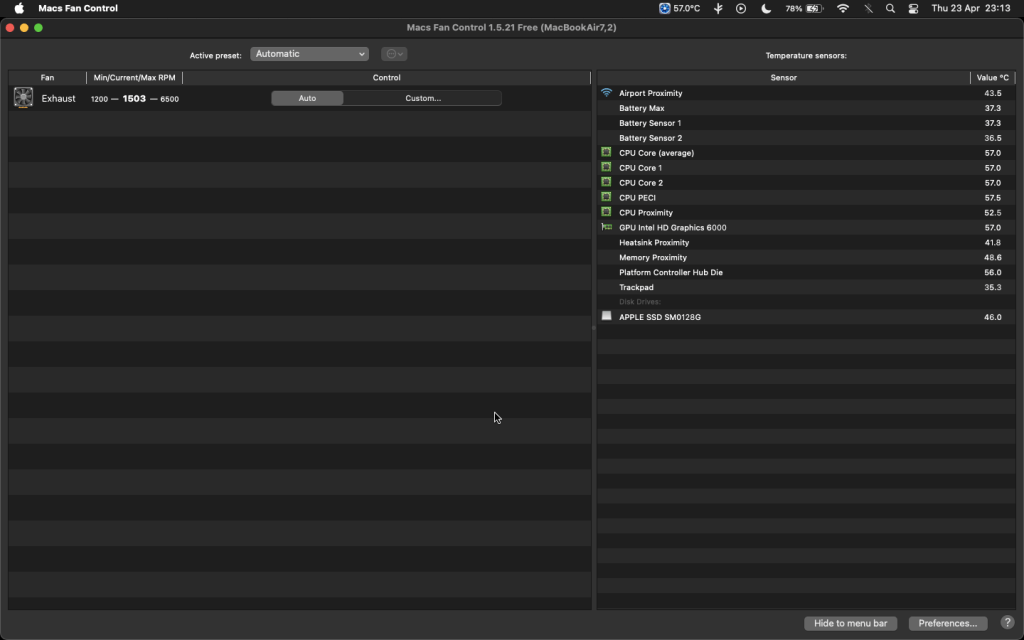Set Exhaust fan control to Auto
Image resolution: width=1024 pixels, height=640 pixels.
pos(307,98)
